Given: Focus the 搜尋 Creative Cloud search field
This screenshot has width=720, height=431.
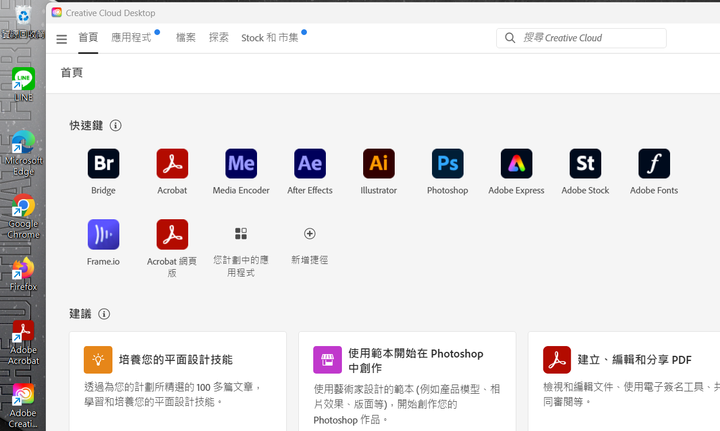Looking at the screenshot, I should click(581, 38).
